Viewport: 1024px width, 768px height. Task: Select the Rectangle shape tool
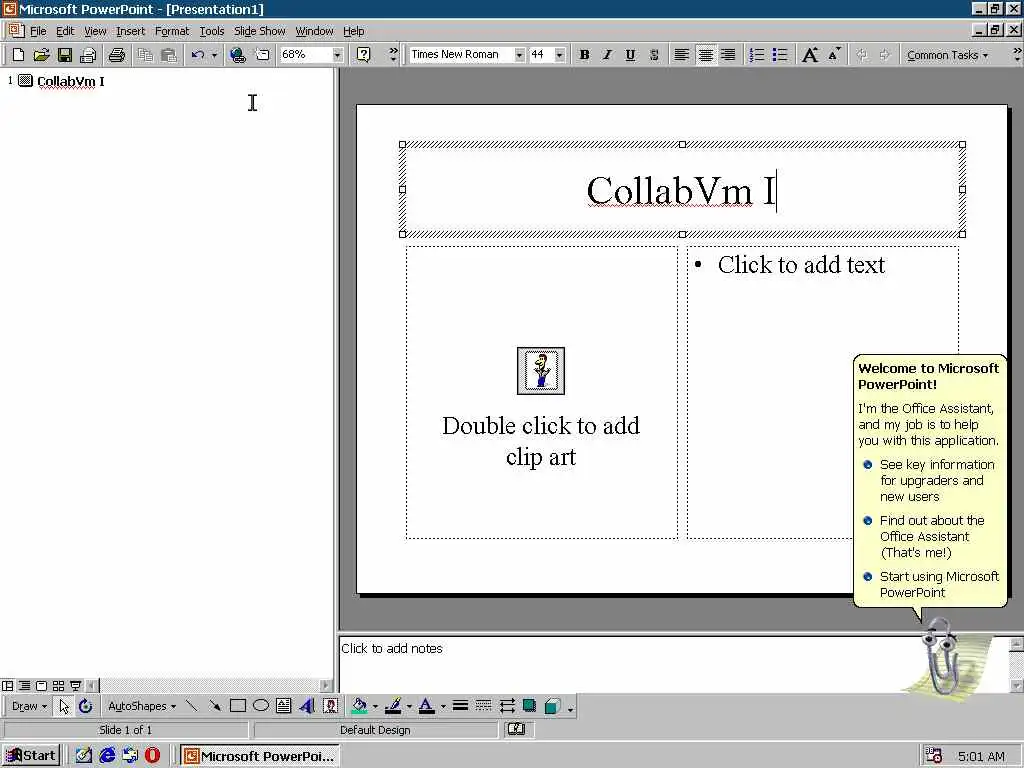tap(238, 706)
